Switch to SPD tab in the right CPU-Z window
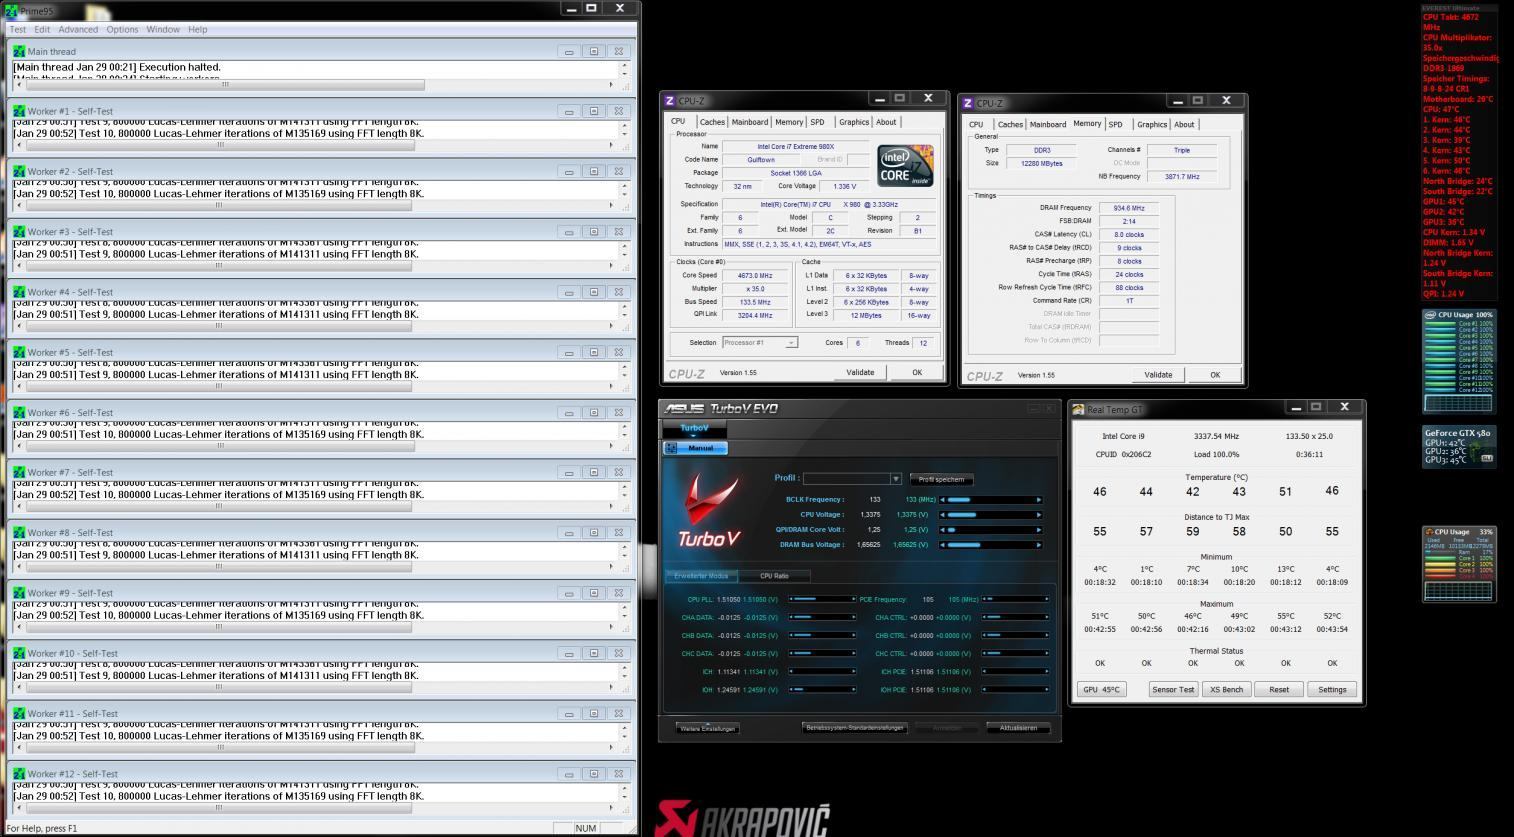 (x=1116, y=125)
